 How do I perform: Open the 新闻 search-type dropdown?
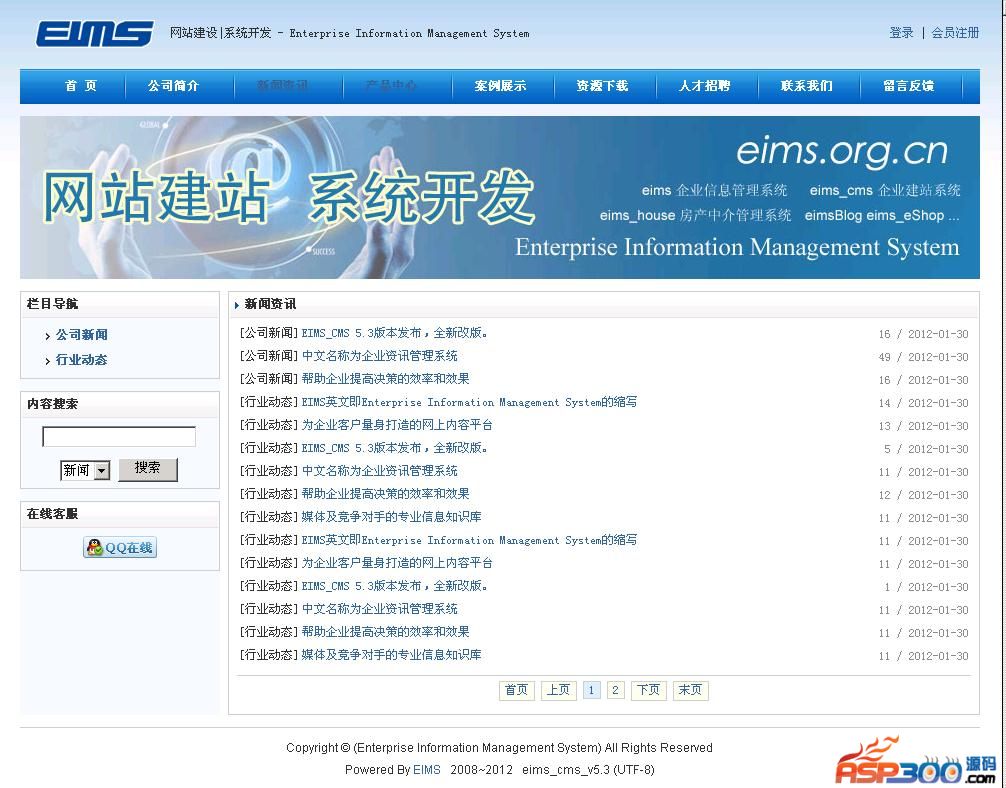[x=85, y=470]
